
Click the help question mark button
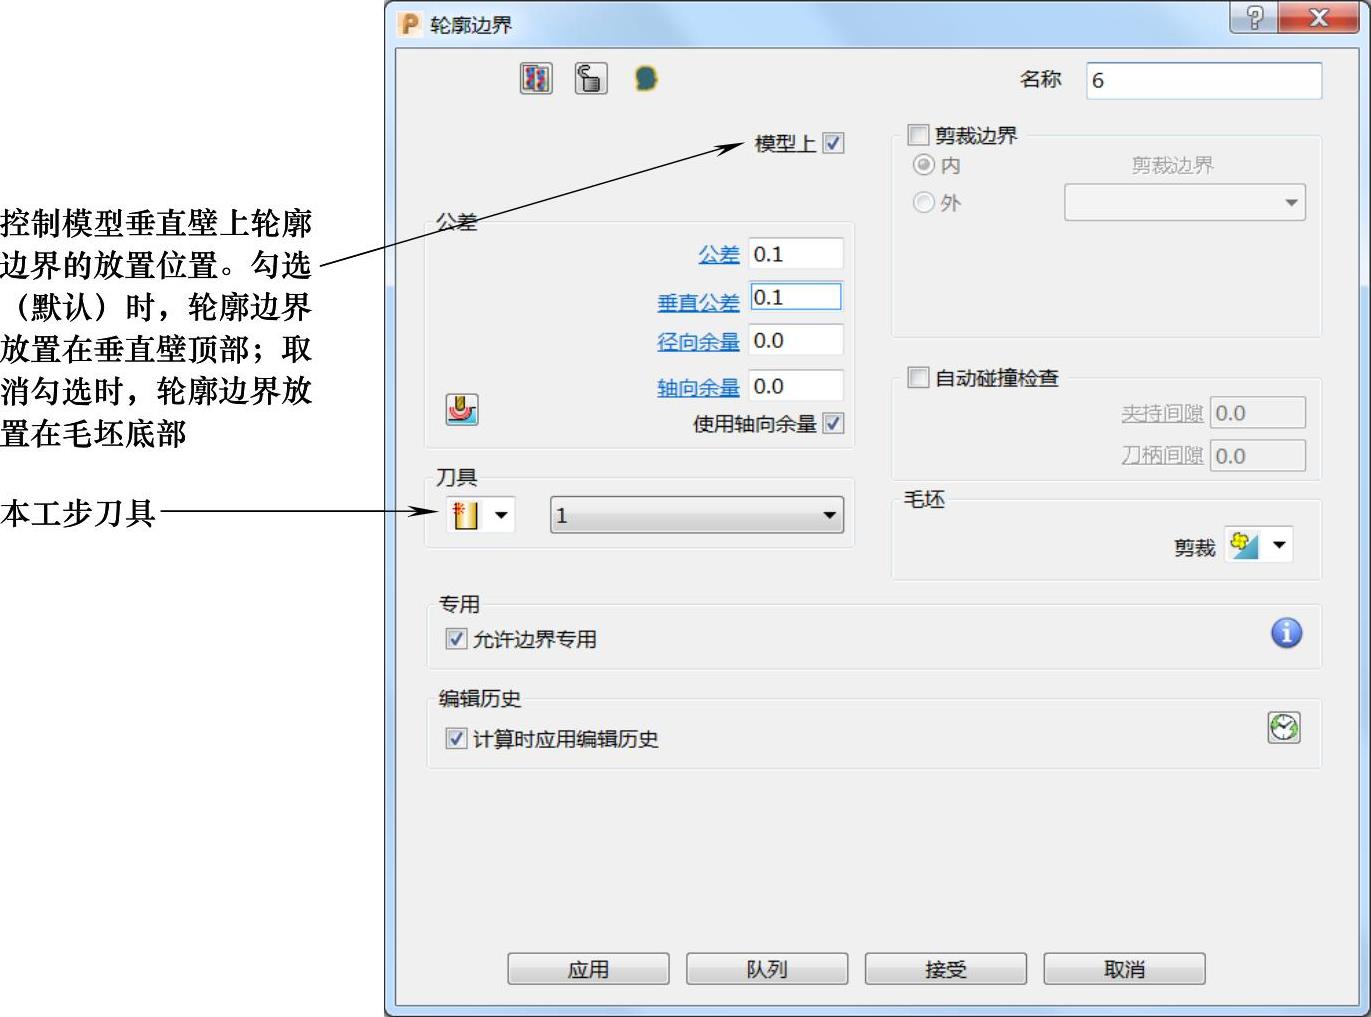point(1253,17)
